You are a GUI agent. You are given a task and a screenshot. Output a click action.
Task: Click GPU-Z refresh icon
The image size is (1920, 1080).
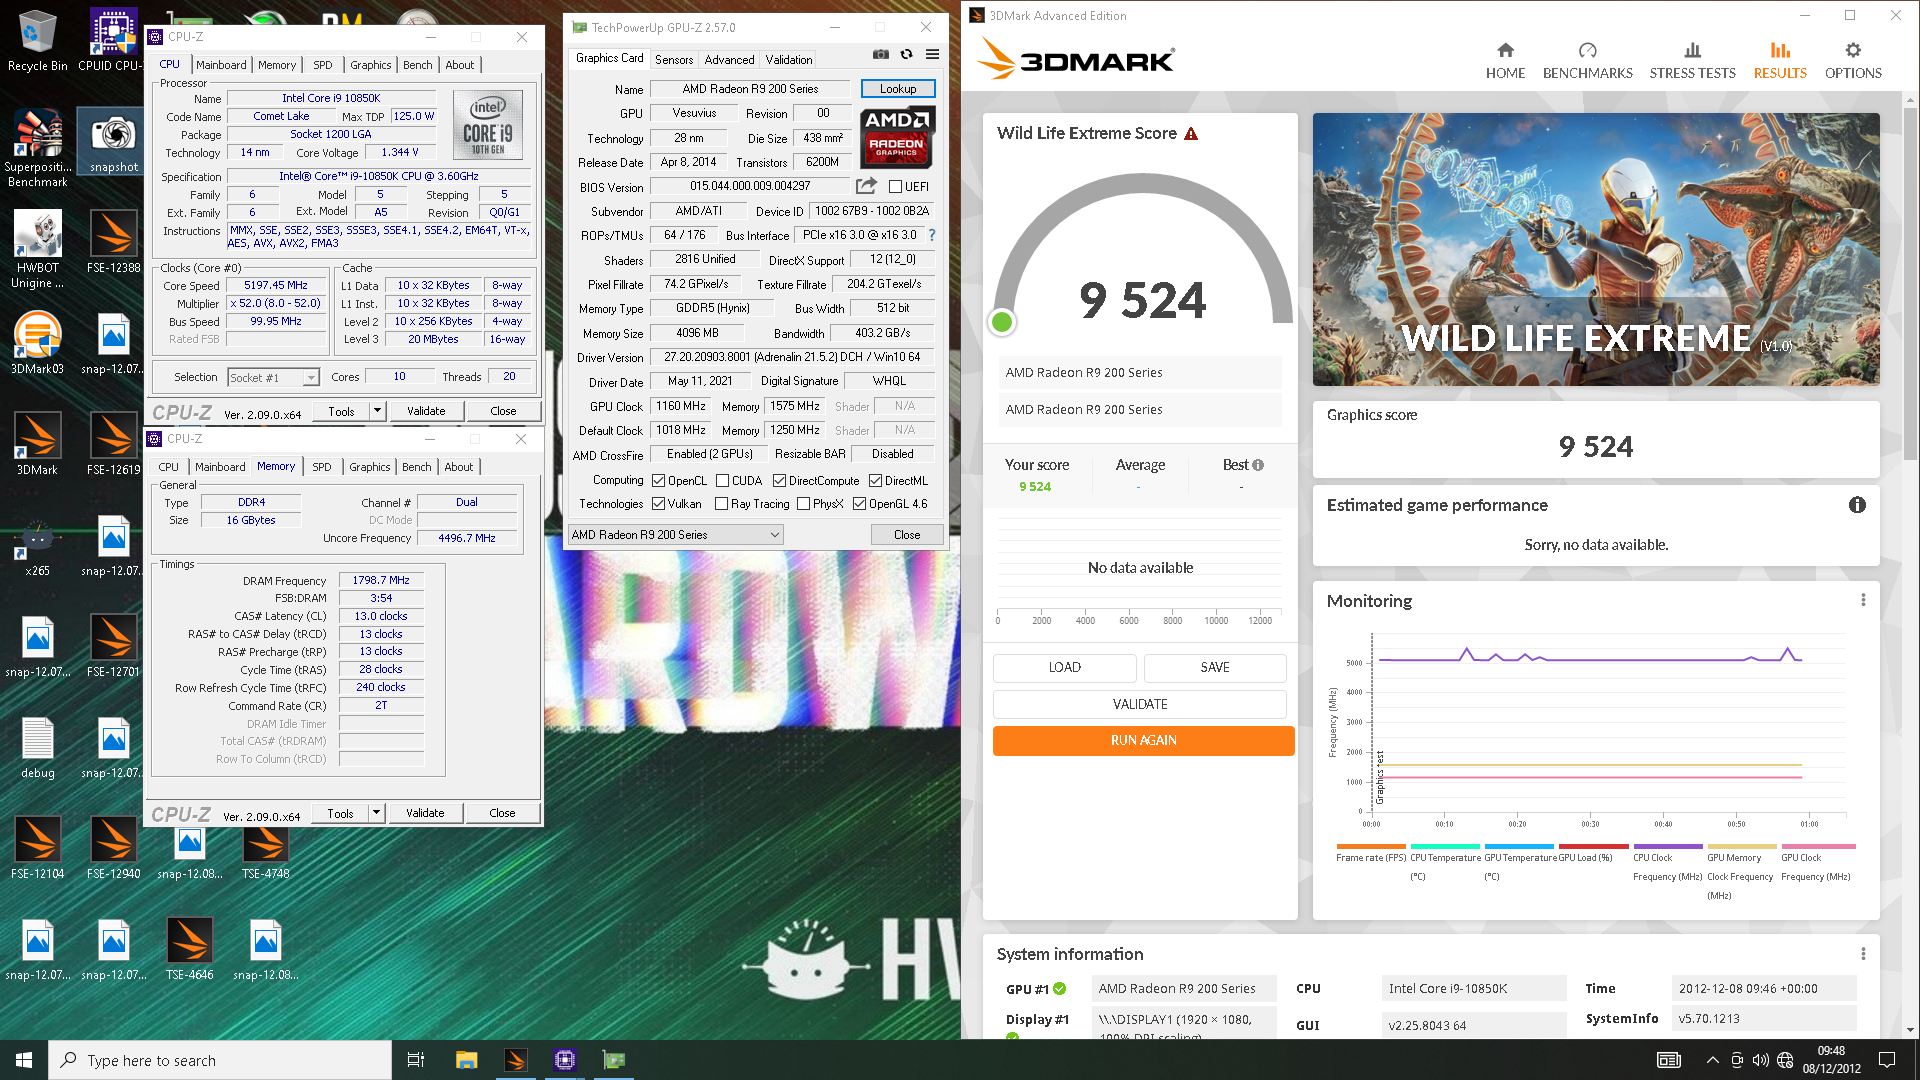pos(906,55)
